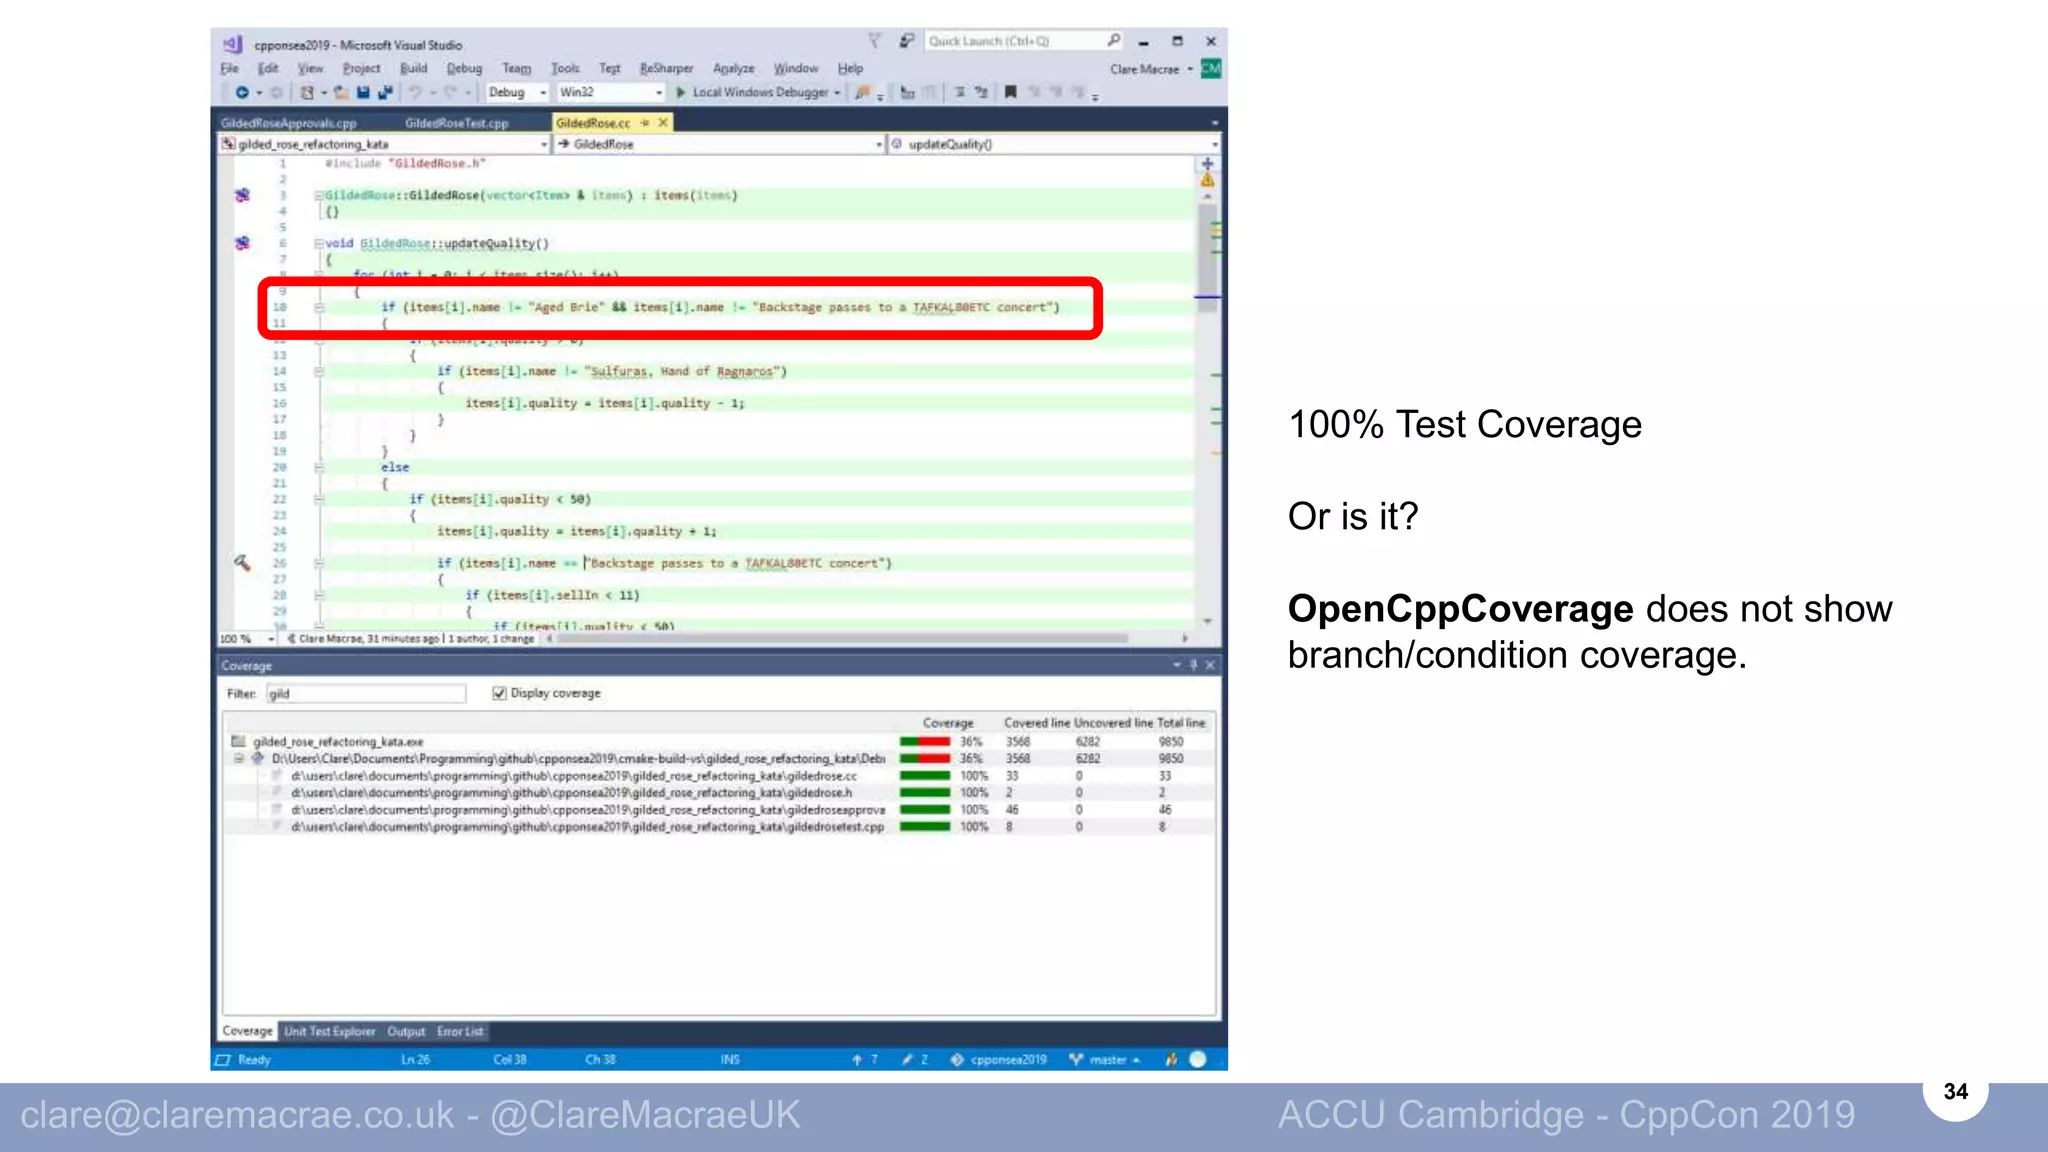Click the split editor plus icon
This screenshot has height=1152, width=2048.
(1208, 163)
